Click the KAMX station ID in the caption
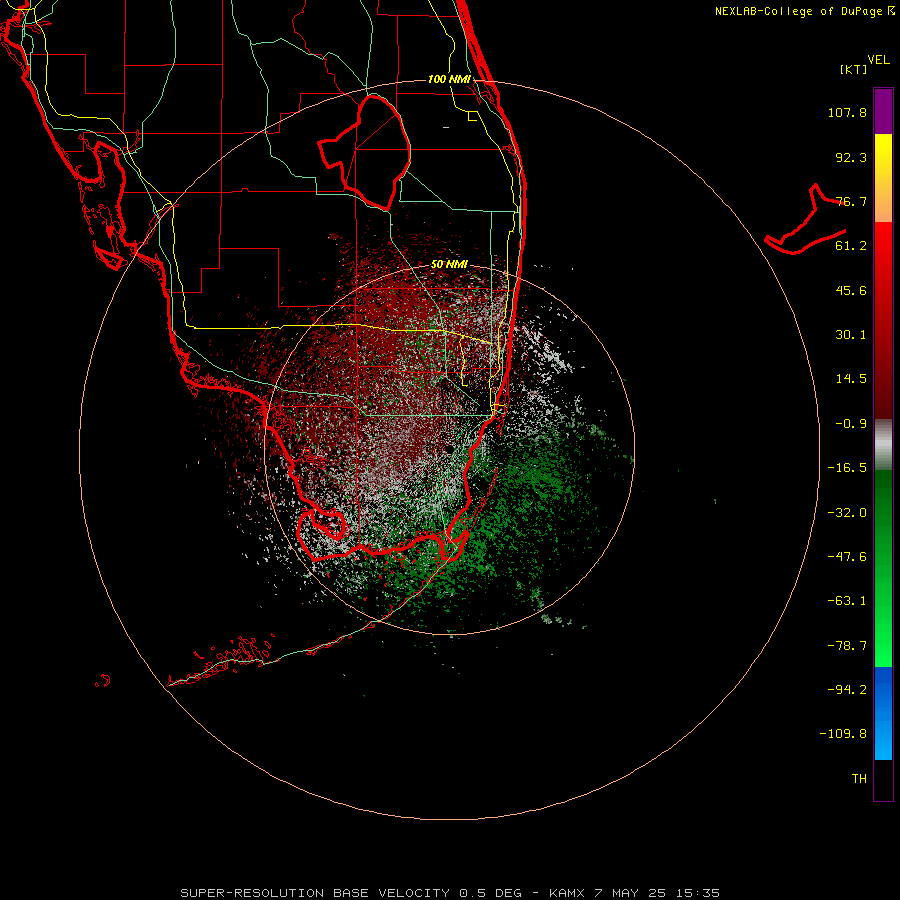Viewport: 900px width, 900px height. pos(567,893)
